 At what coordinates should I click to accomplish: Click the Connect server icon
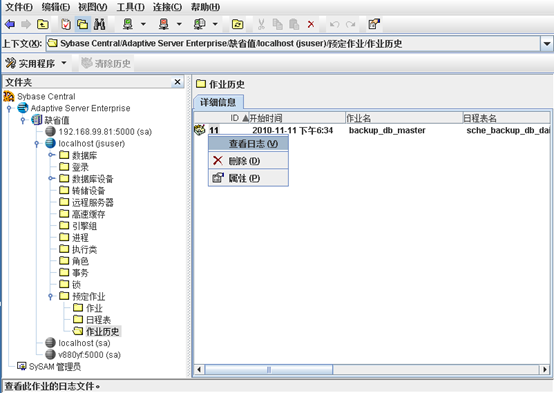click(128, 24)
